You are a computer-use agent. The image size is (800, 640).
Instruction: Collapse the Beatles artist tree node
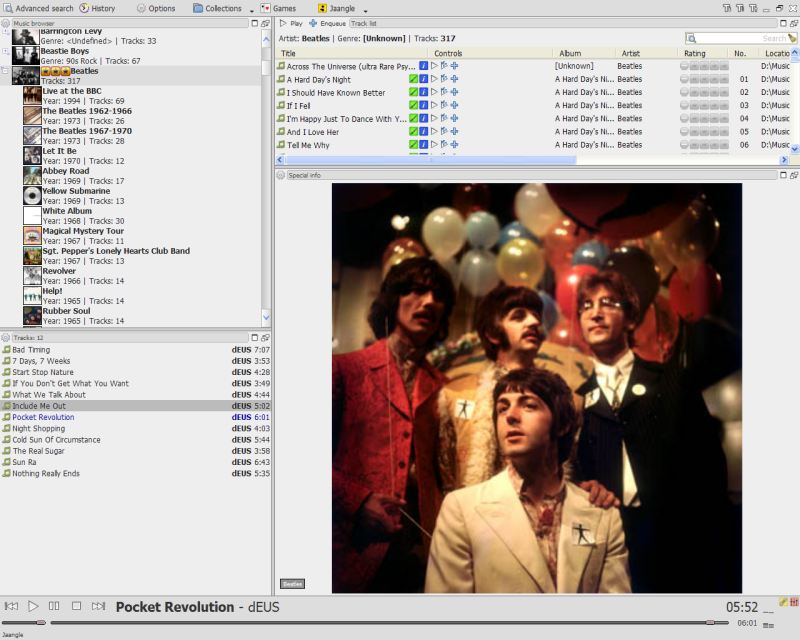[5, 72]
